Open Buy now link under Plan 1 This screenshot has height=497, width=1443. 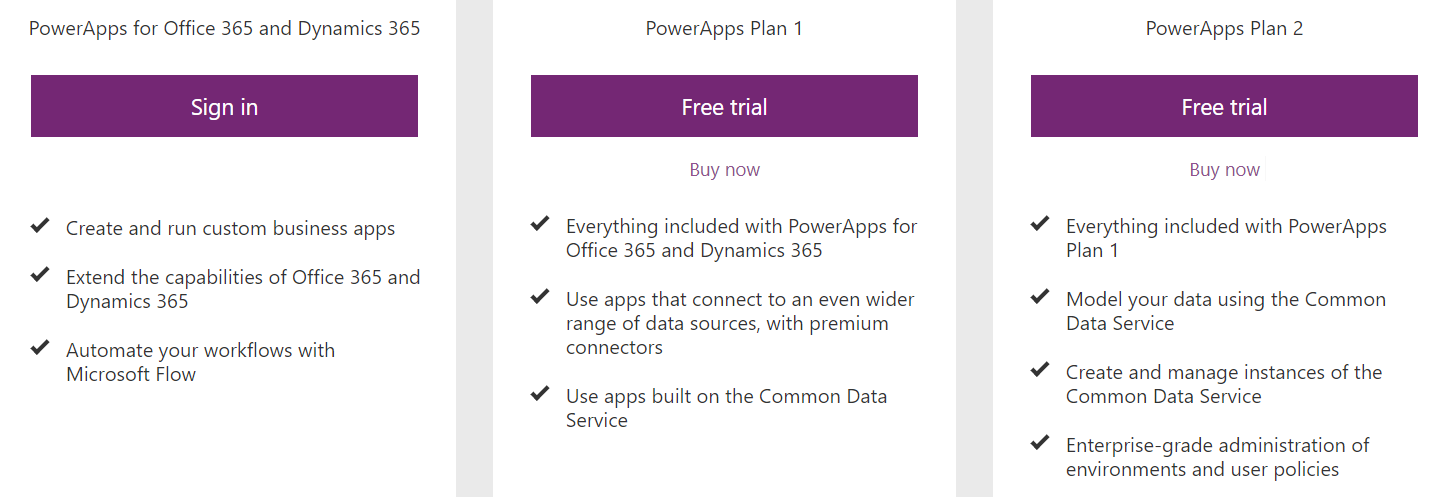724,170
